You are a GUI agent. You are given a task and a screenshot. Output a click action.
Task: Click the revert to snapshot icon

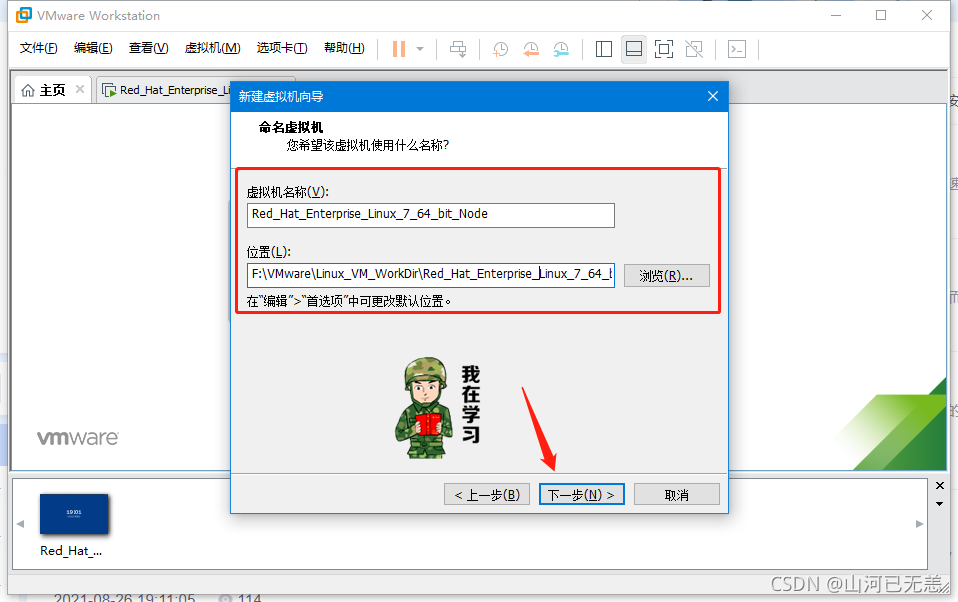(531, 49)
